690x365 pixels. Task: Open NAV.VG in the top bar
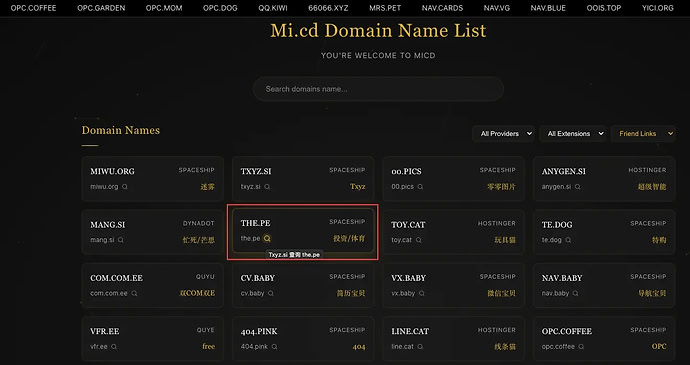[x=497, y=8]
